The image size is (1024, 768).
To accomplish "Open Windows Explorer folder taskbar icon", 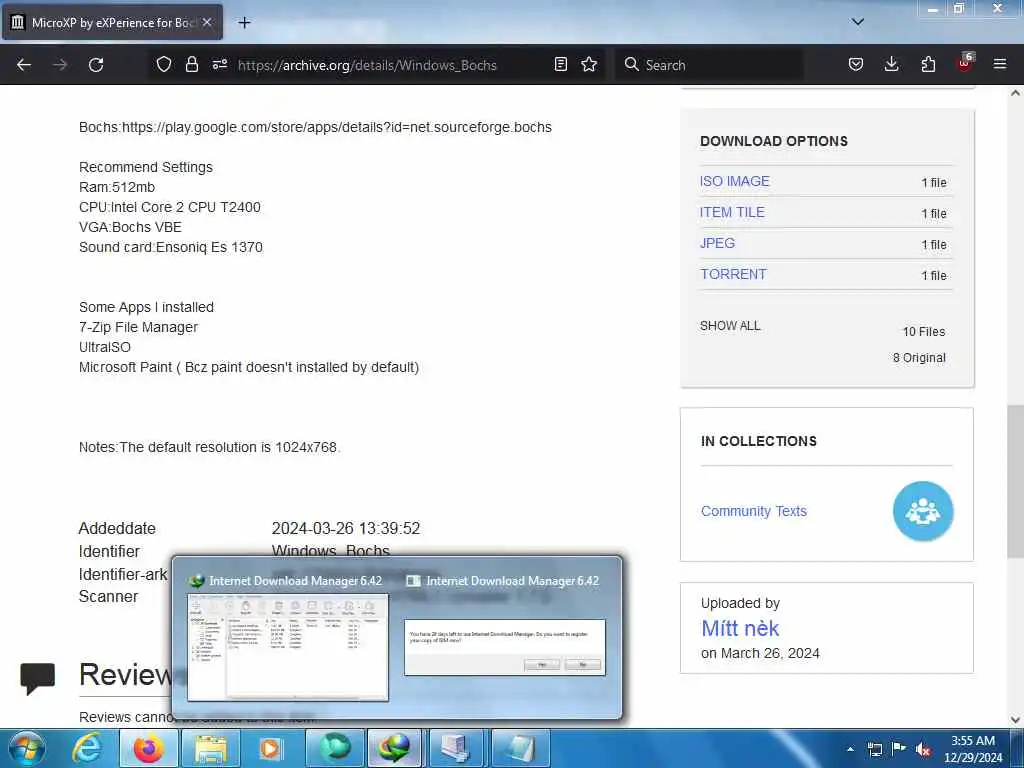I will [x=210, y=748].
